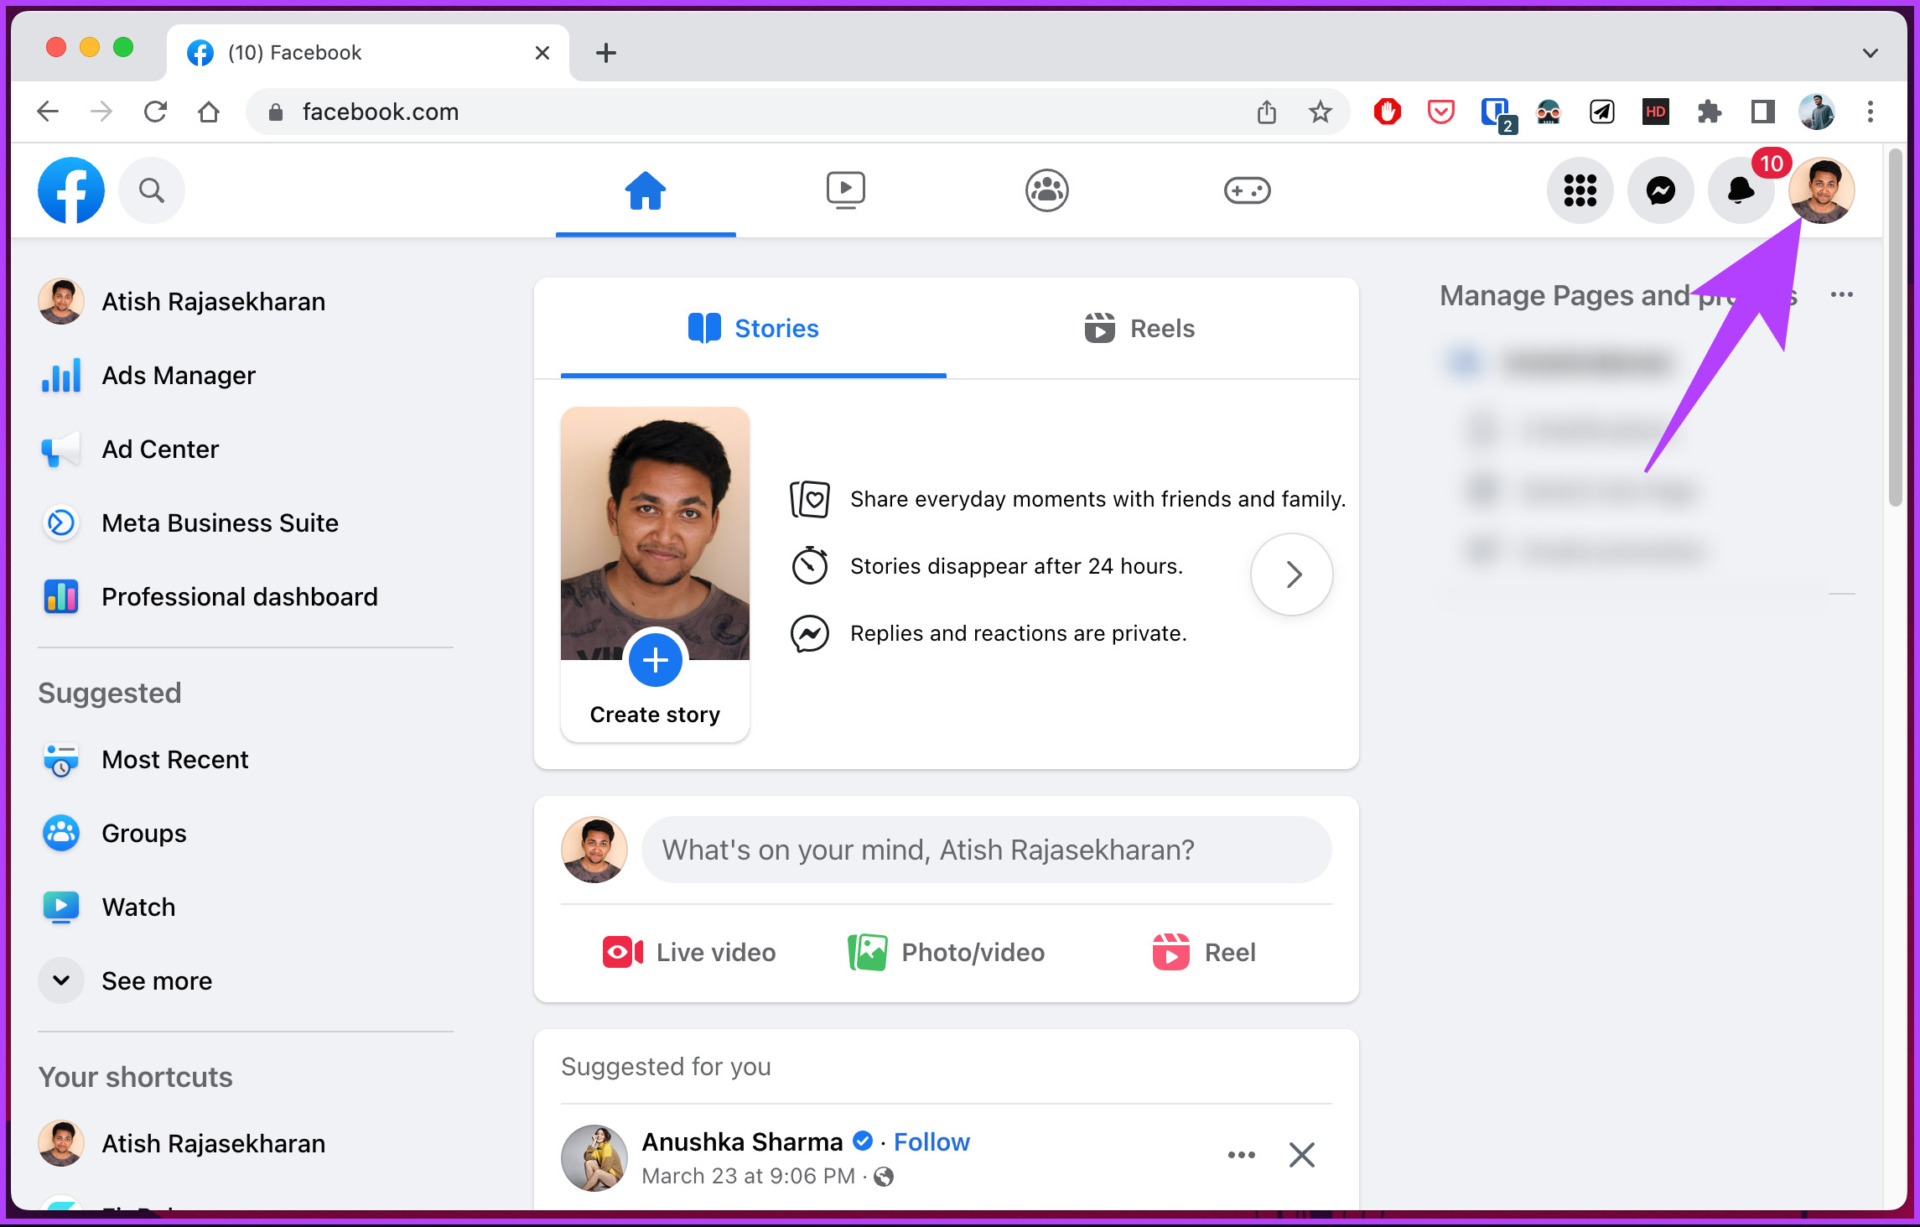The image size is (1920, 1227).
Task: Switch to the Stories tab
Action: 753,328
